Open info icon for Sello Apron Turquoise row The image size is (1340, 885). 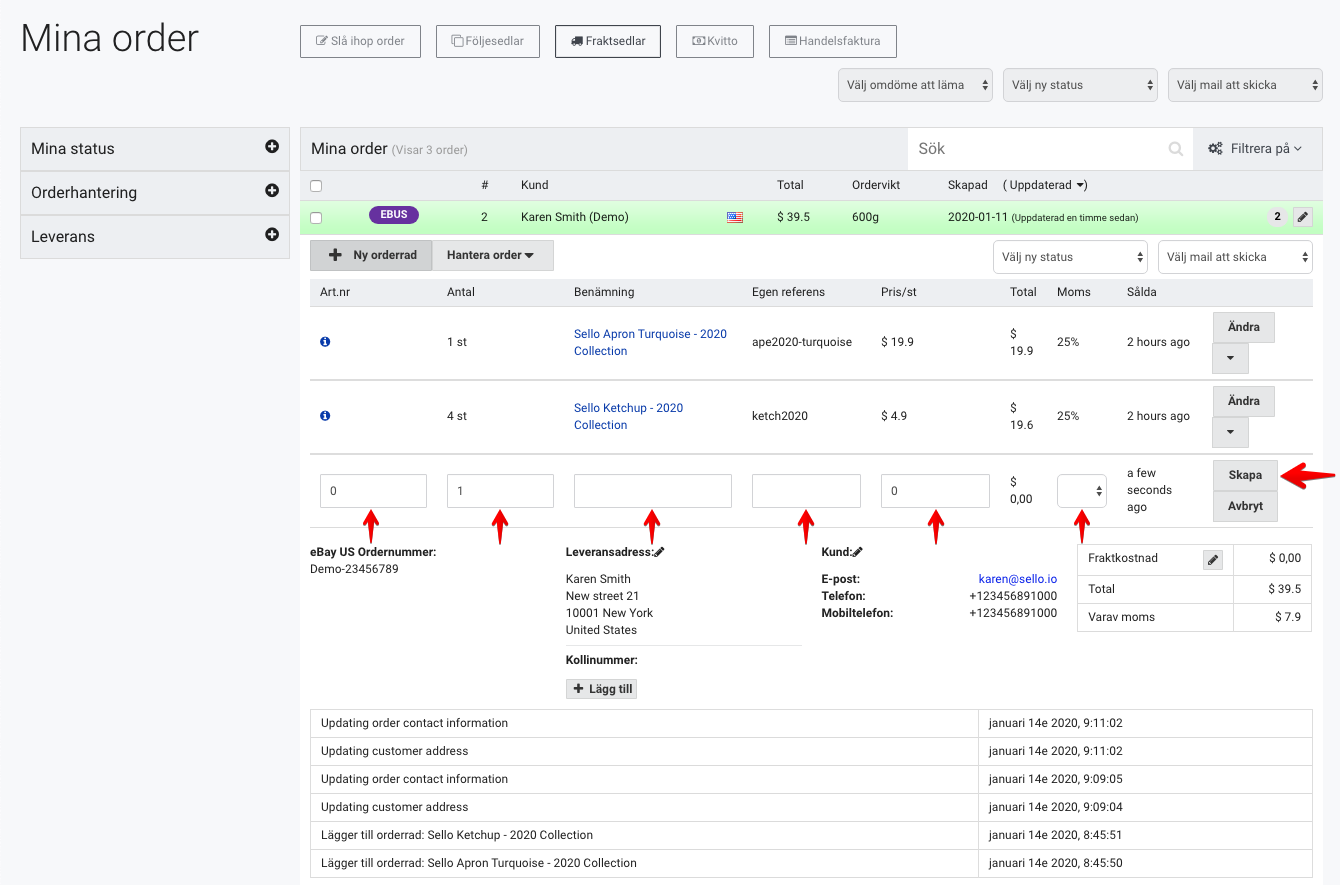coord(325,342)
